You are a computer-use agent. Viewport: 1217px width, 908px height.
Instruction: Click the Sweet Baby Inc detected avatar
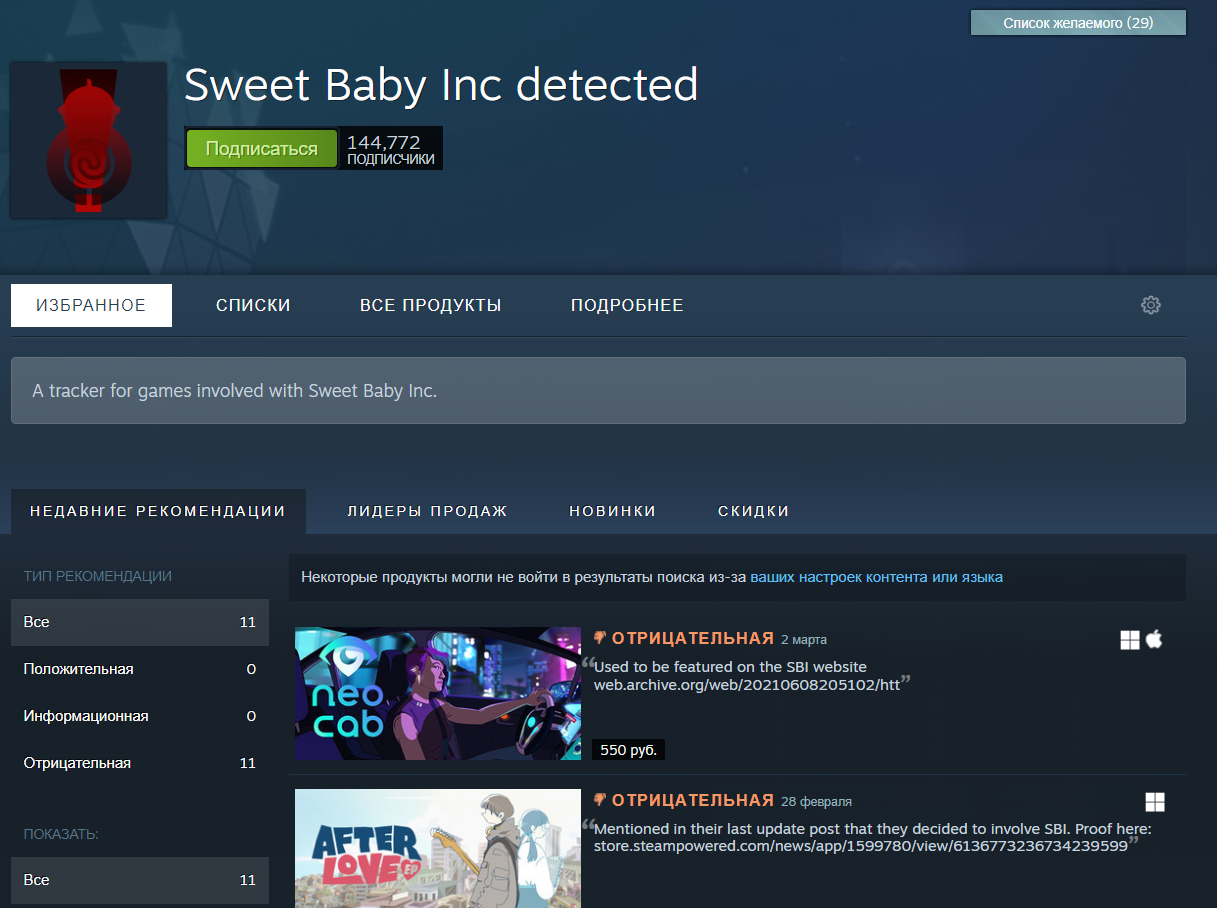89,140
